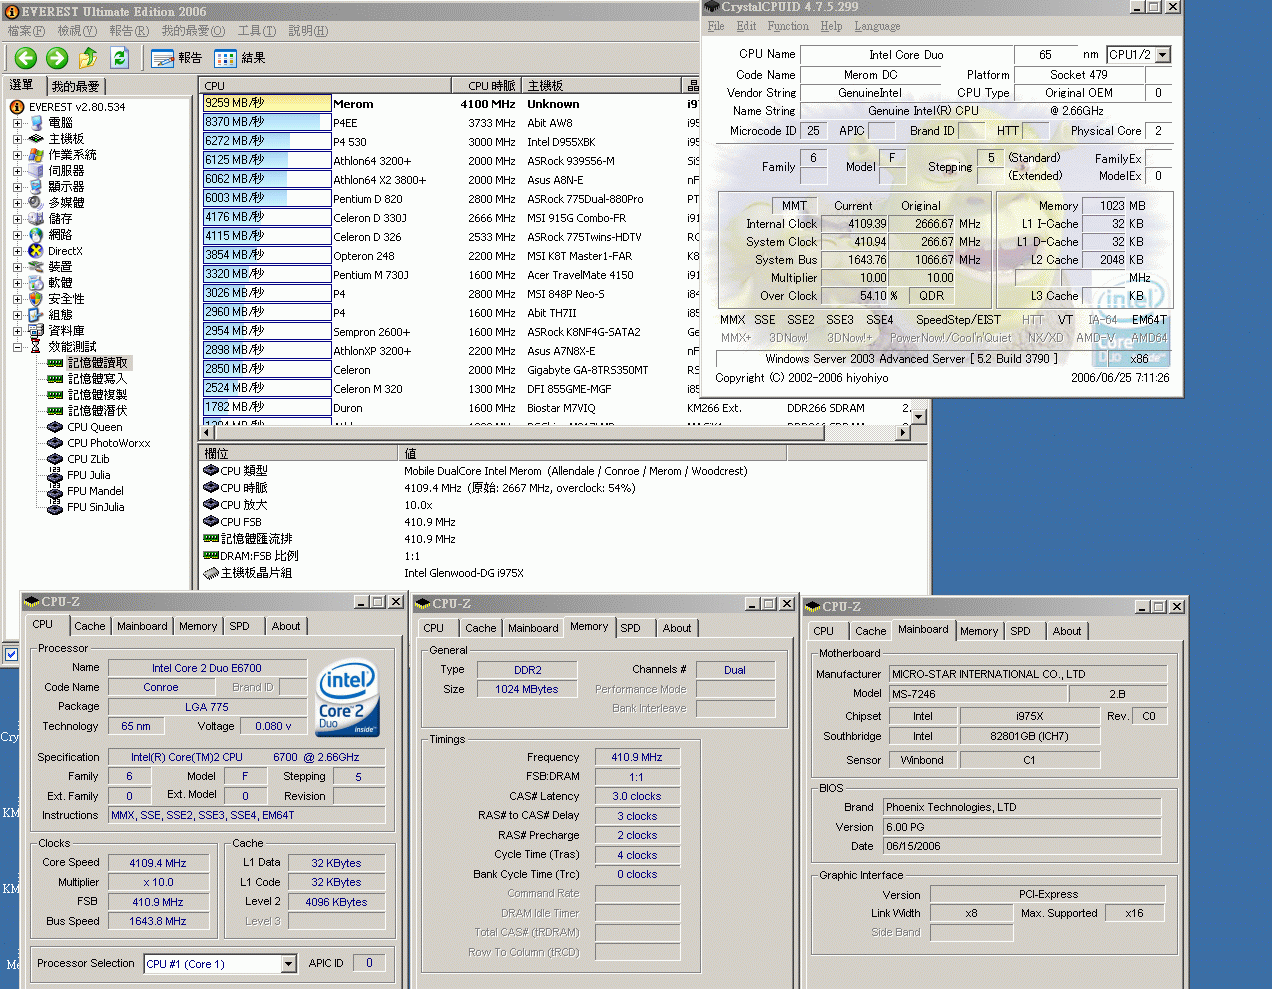Open the Processor Selection dropdown
The height and width of the screenshot is (989, 1272).
288,964
